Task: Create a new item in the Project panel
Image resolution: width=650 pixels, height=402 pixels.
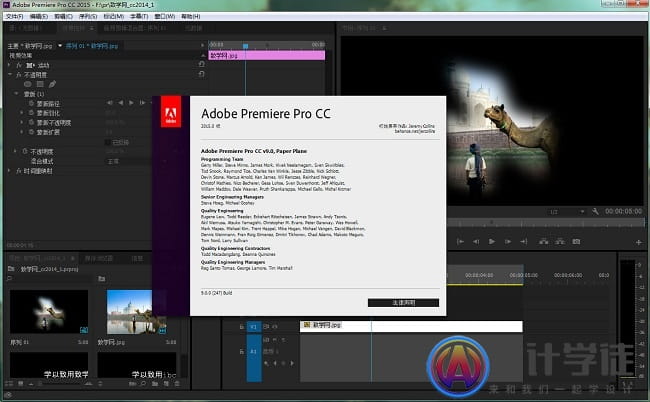Action: pyautogui.click(x=166, y=384)
